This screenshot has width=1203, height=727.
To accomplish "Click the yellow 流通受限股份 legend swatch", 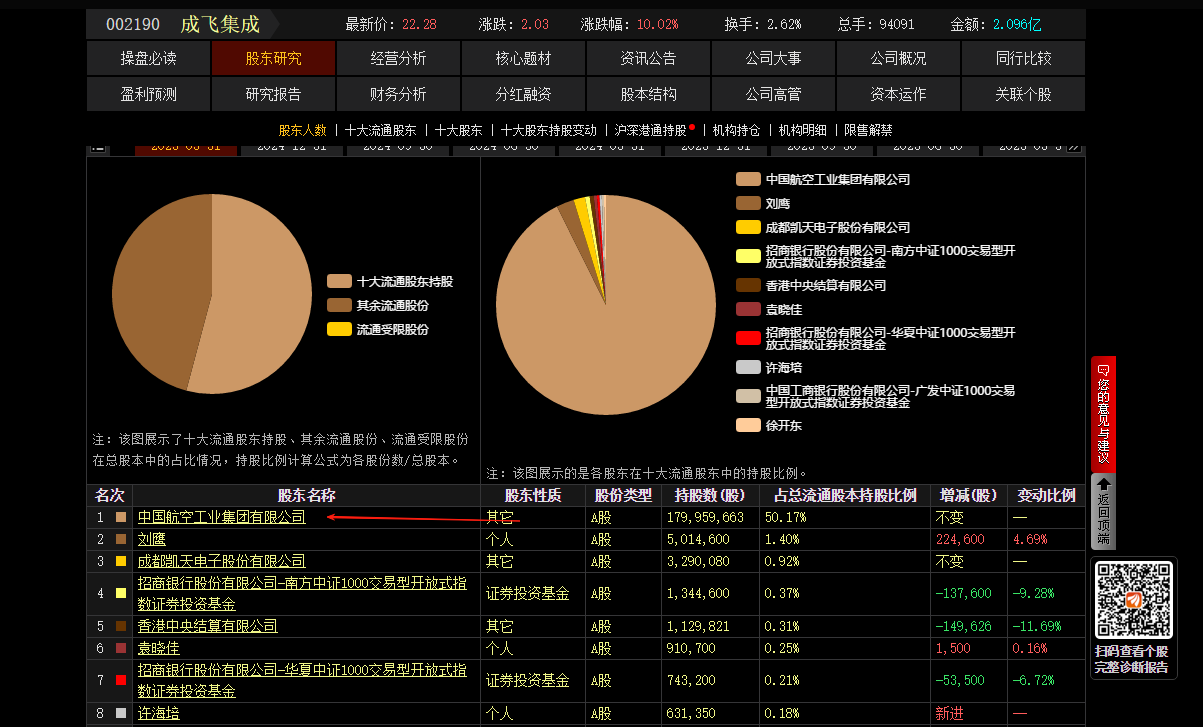I will click(x=339, y=329).
